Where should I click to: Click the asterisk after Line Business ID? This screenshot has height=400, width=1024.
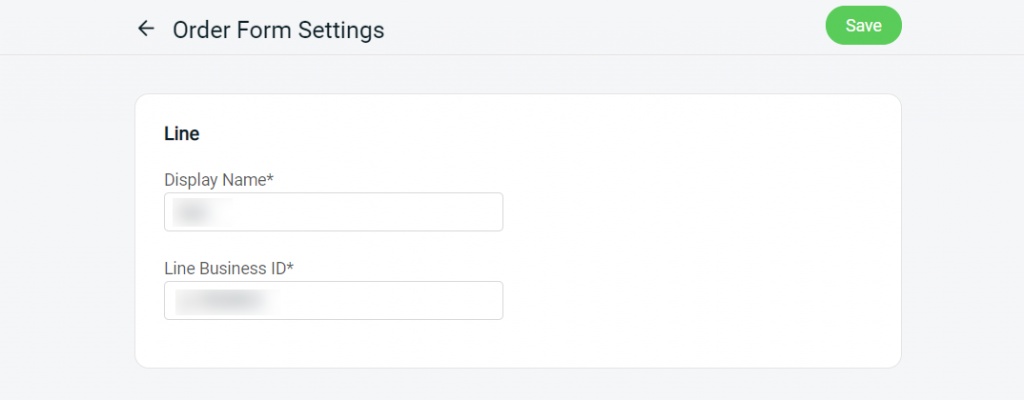(303, 267)
